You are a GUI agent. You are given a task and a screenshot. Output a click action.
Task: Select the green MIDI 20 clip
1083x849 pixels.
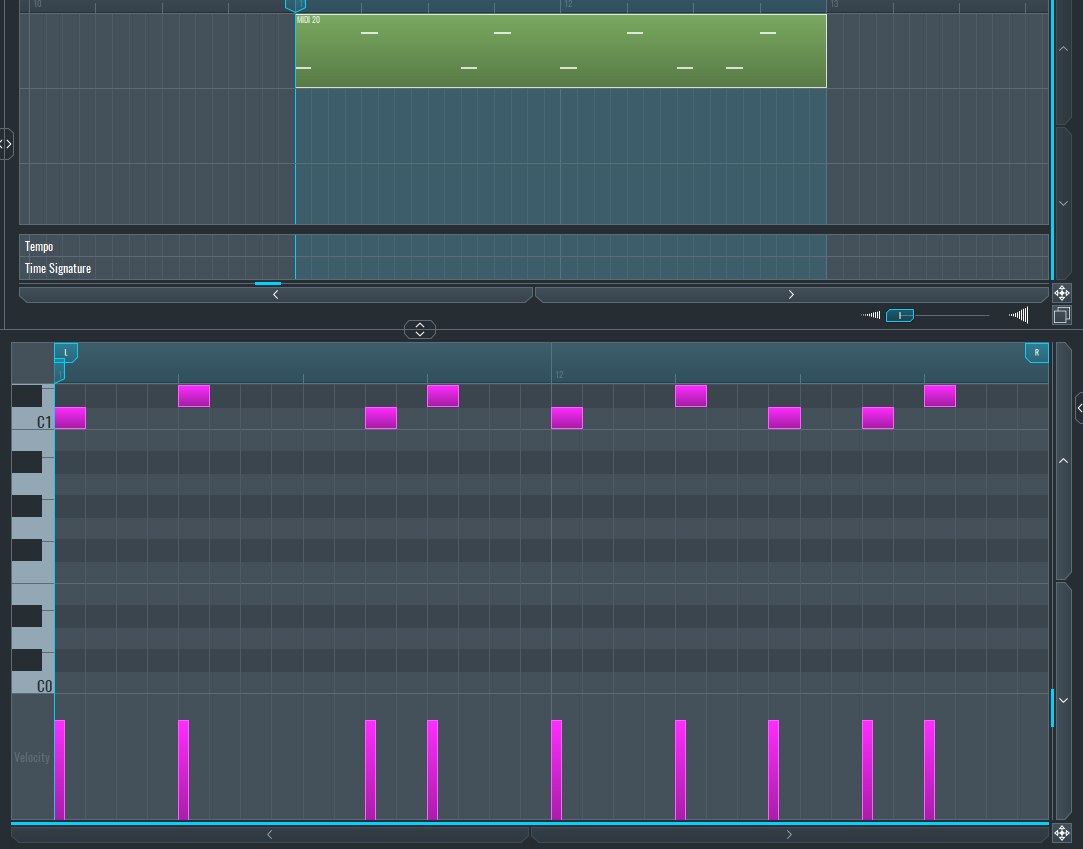click(x=561, y=51)
